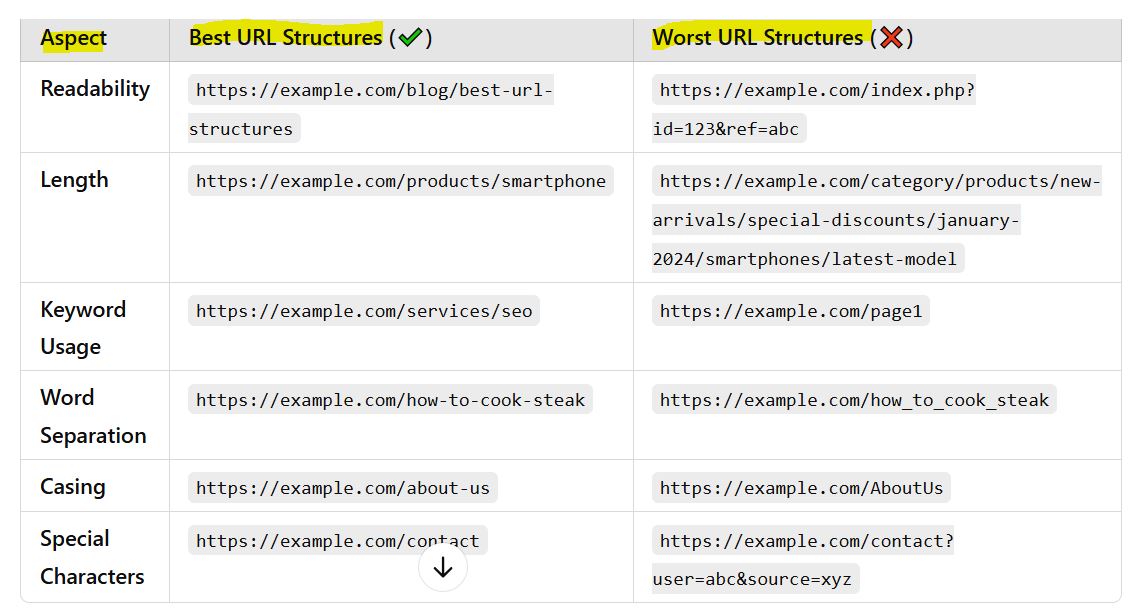
Task: Click the products/smartphone URL
Action: click(401, 181)
